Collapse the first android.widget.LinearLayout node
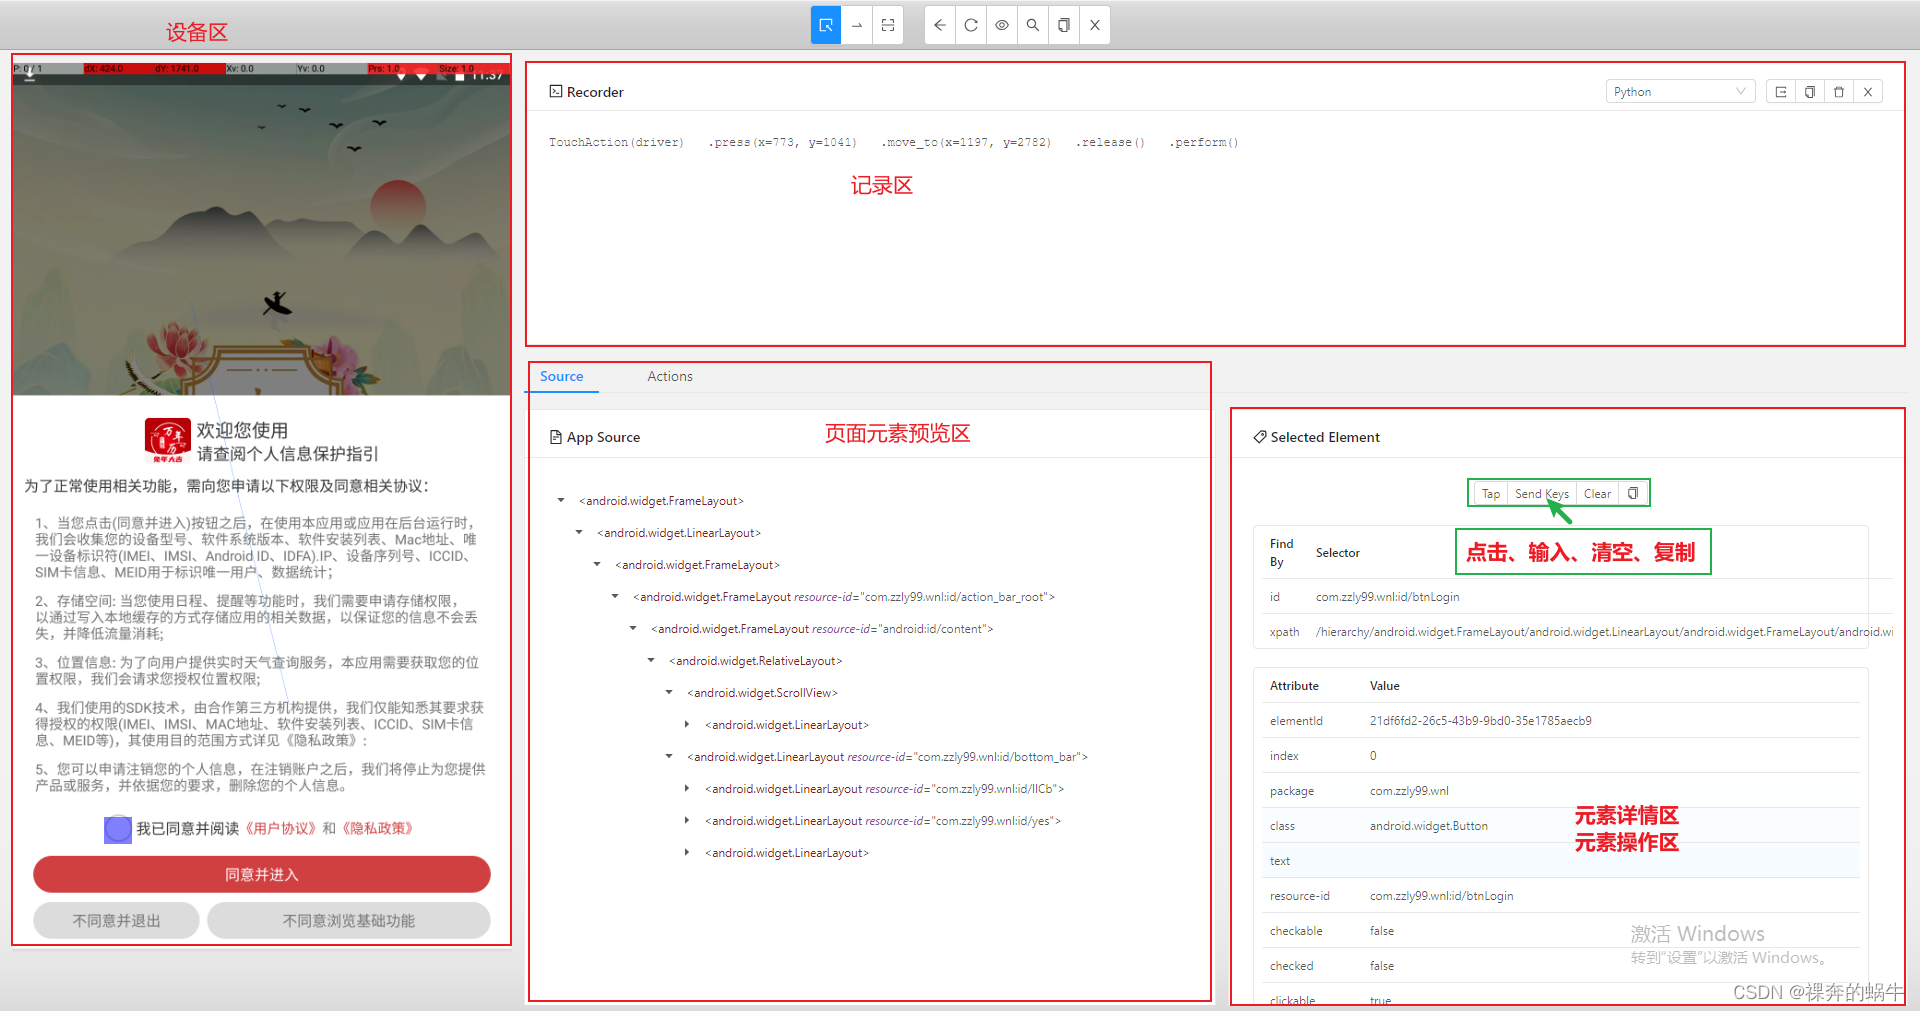This screenshot has height=1011, width=1920. coord(579,532)
